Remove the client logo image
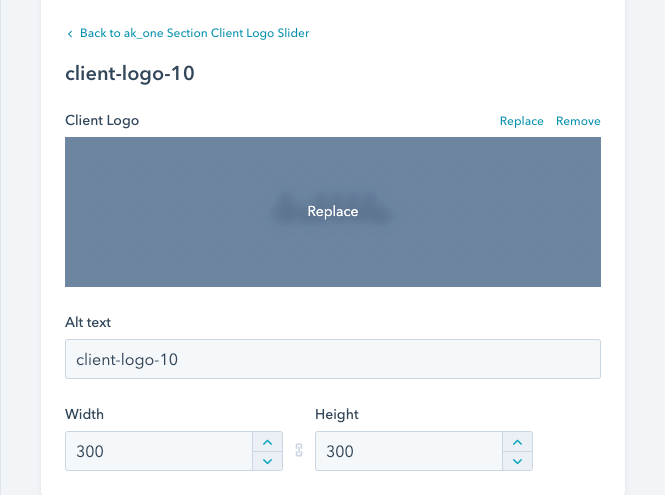 click(x=578, y=121)
